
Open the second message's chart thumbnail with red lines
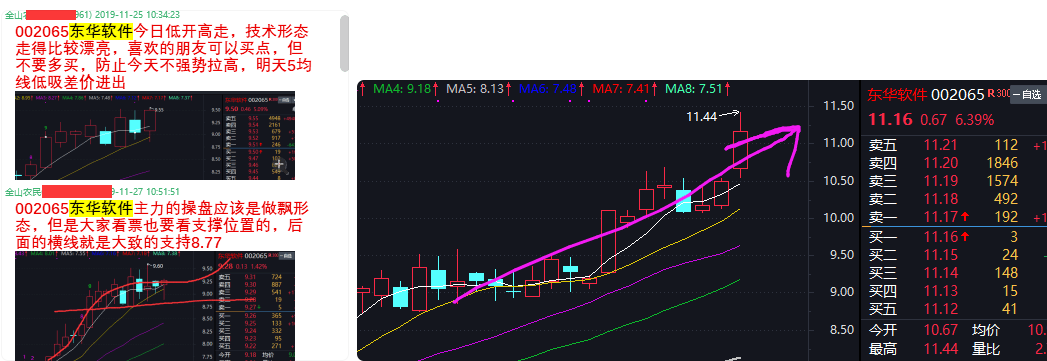(x=155, y=306)
